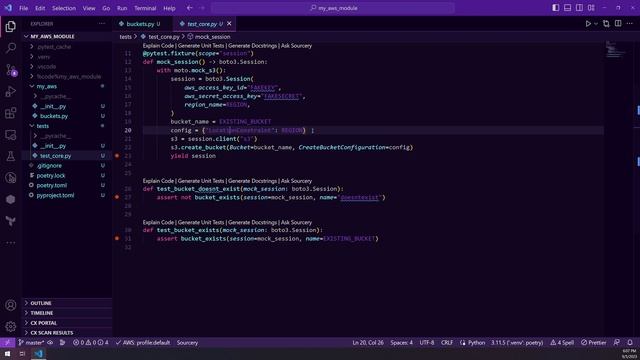
Task: Open the Terraform icon view in activity bar
Action: coord(11,221)
